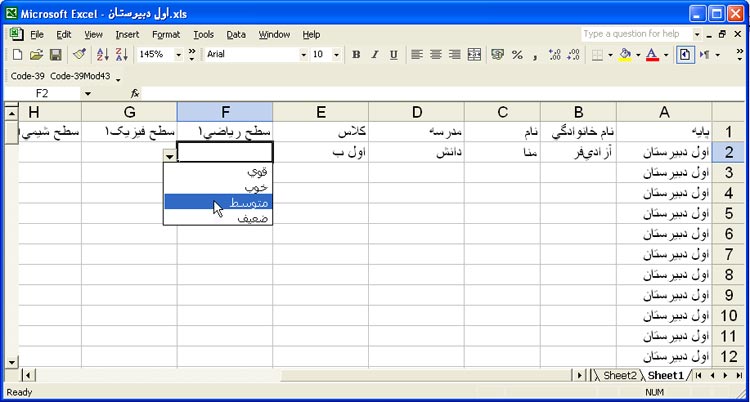Click Merge and Center icon

(x=474, y=55)
